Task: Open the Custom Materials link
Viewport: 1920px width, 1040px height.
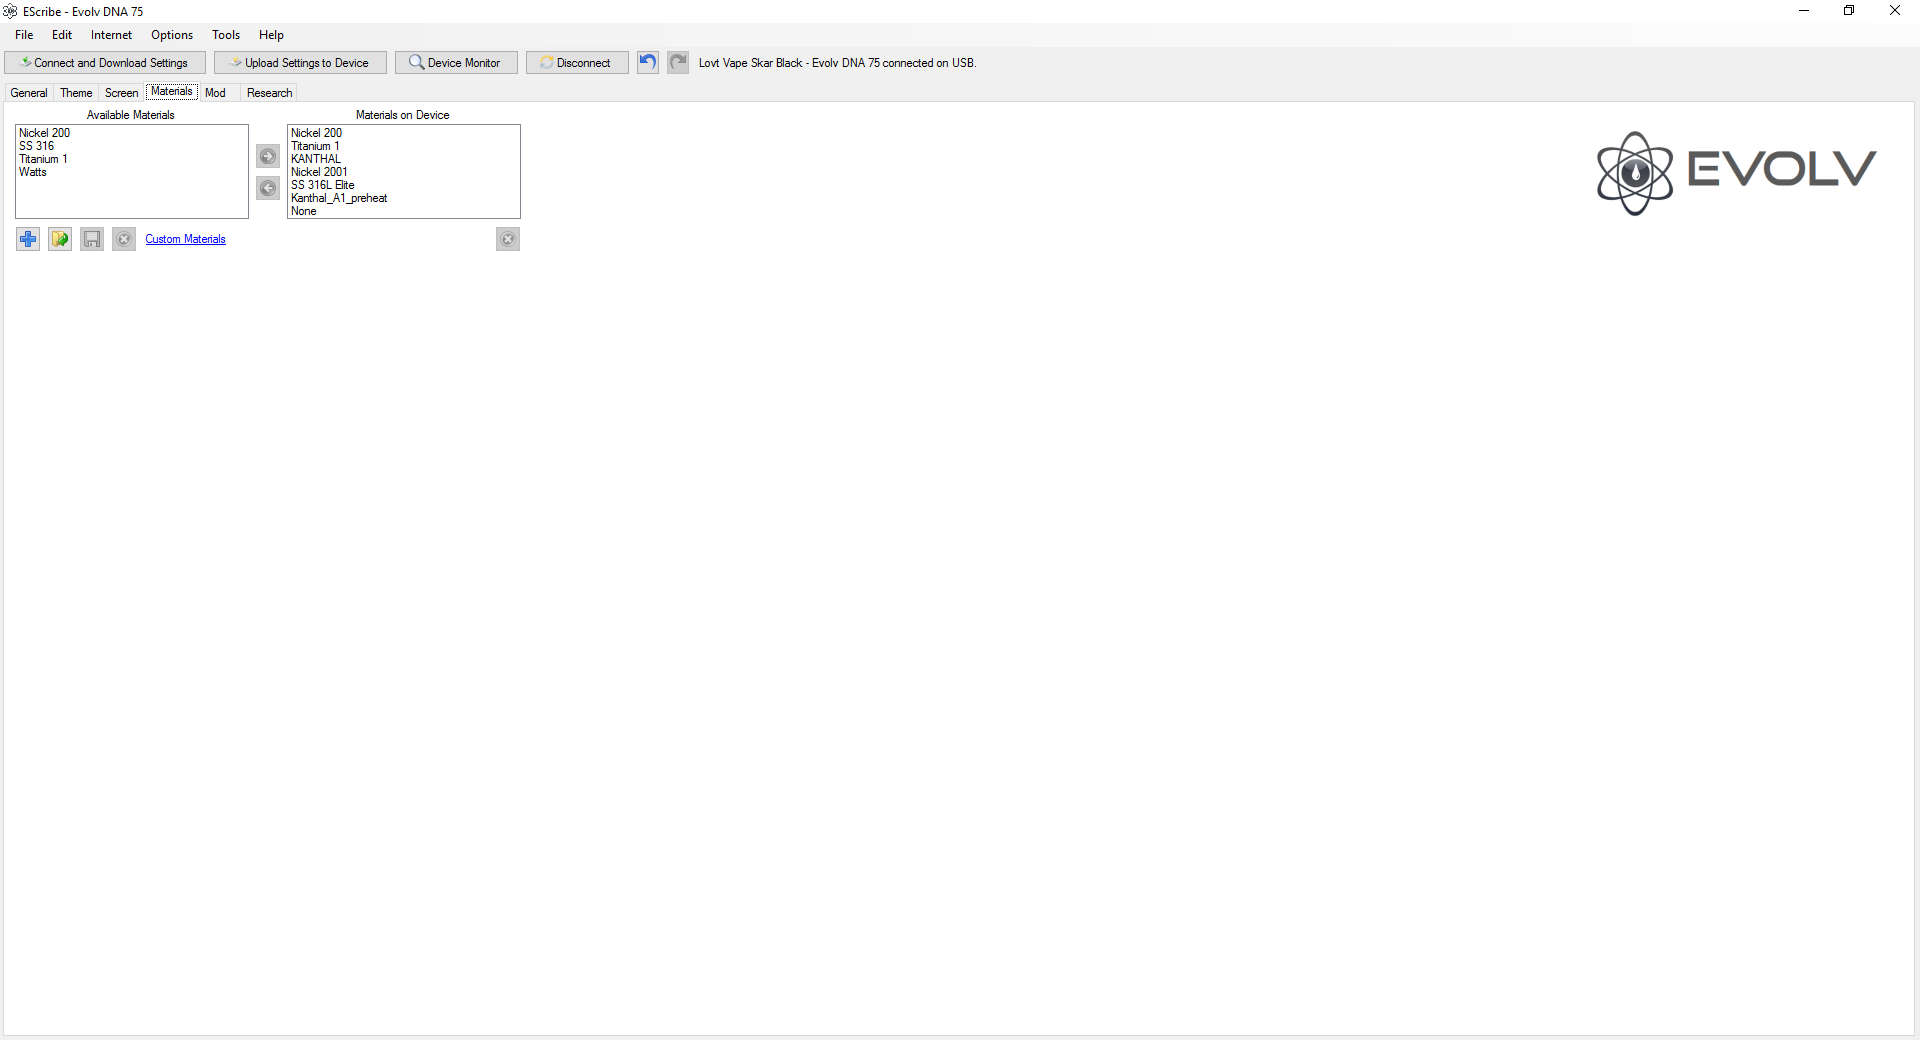Action: pos(185,239)
